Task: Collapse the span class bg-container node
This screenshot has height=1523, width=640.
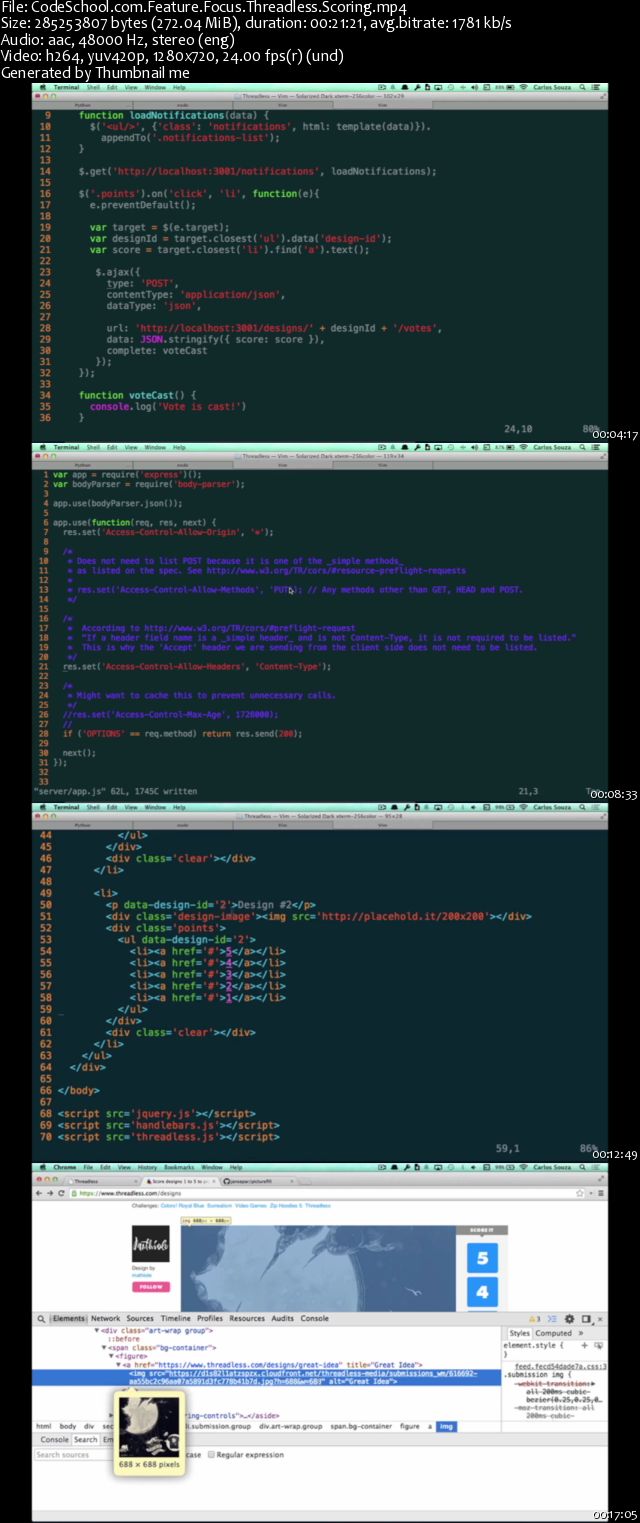Action: click(x=104, y=1347)
